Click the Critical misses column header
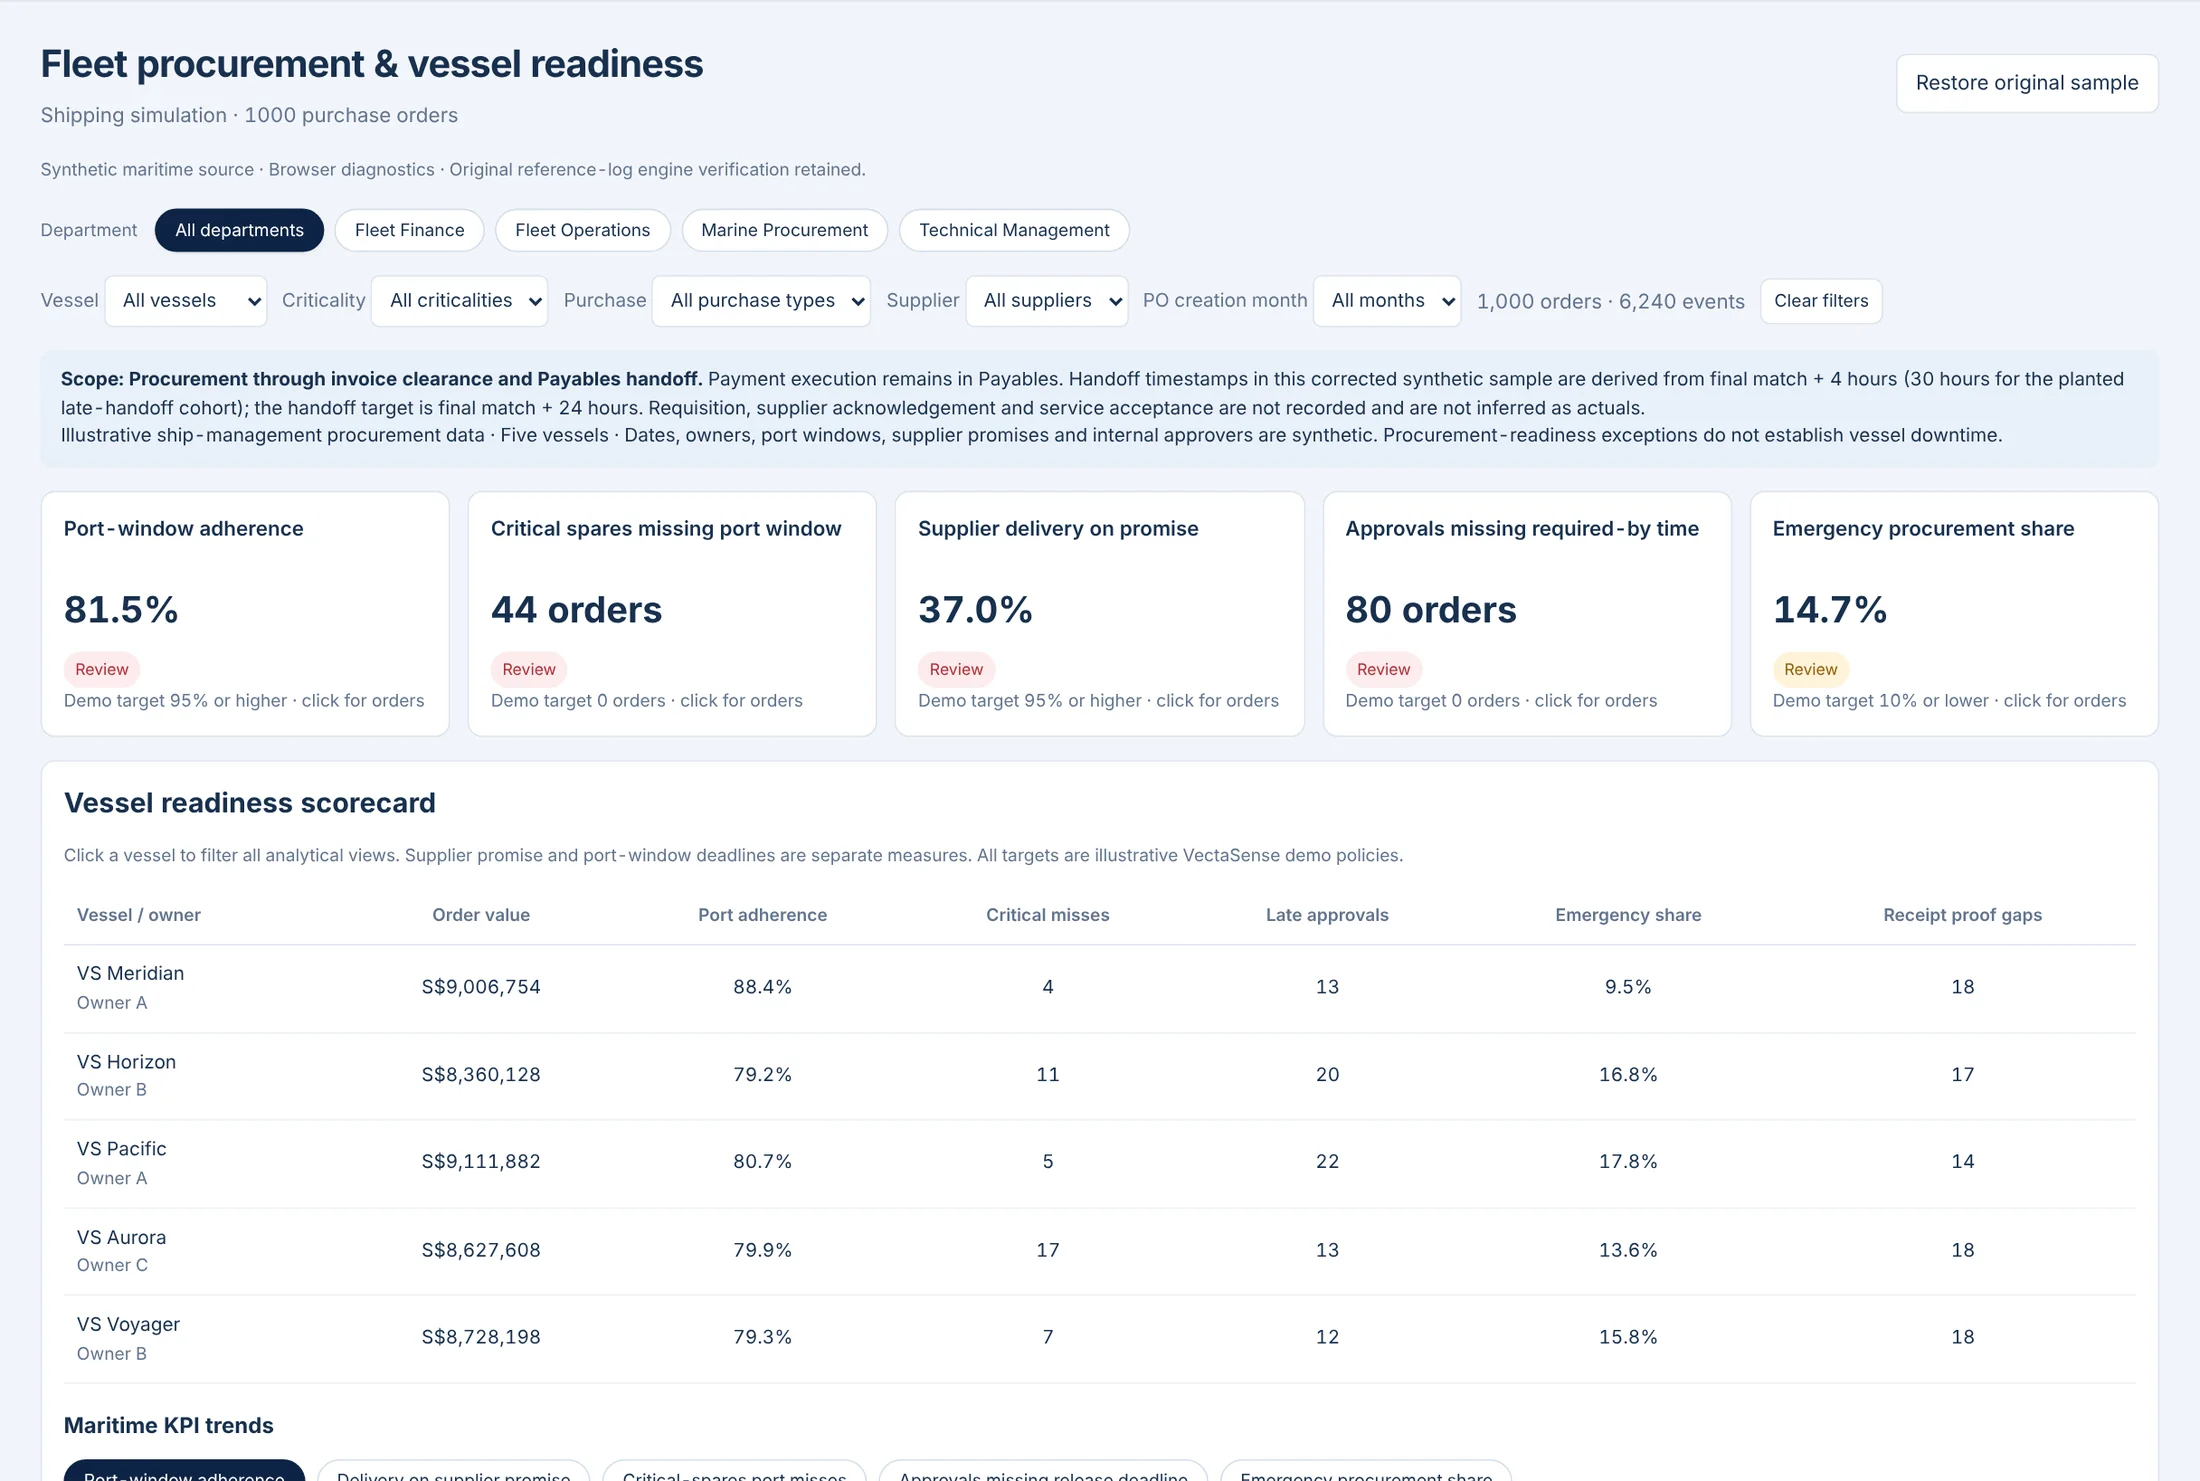 1047,915
